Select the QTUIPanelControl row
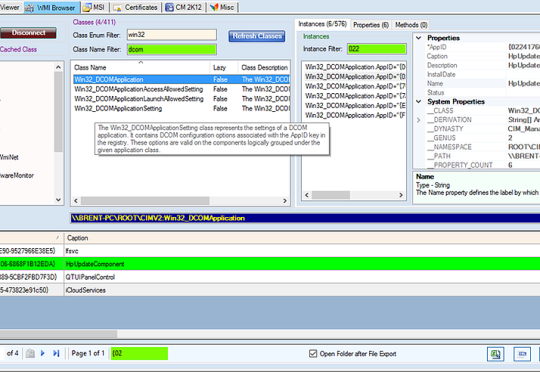 click(x=270, y=277)
